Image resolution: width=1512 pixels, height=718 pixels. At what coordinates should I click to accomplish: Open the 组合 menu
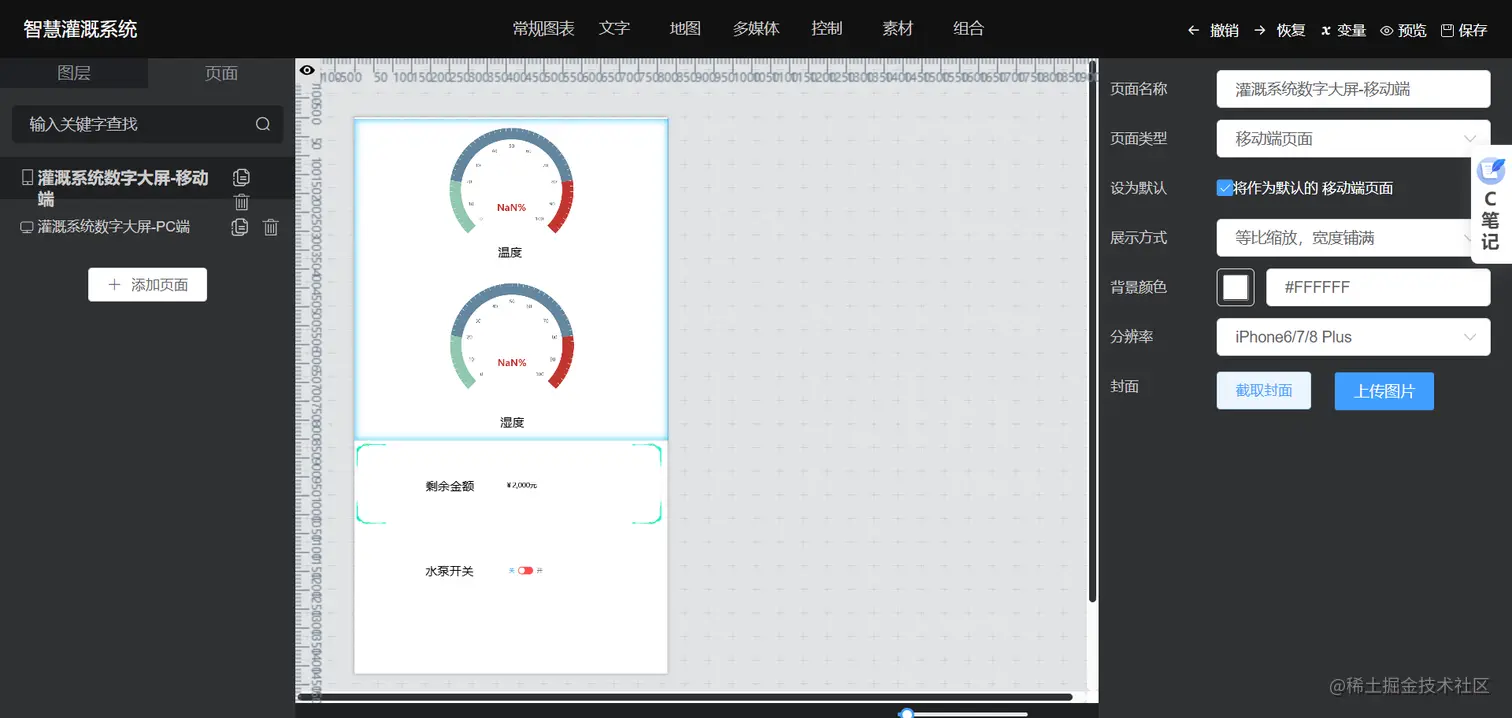tap(969, 28)
